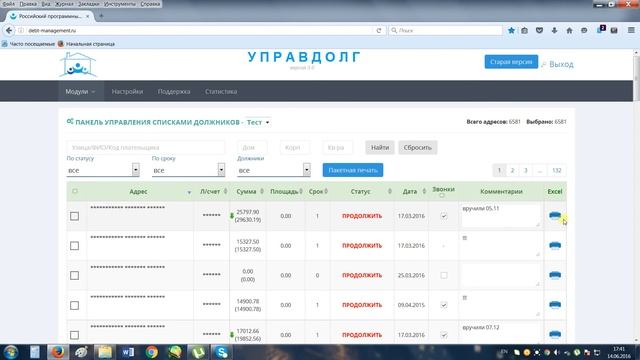
Task: Open new browser tab with plus
Action: click(x=101, y=16)
